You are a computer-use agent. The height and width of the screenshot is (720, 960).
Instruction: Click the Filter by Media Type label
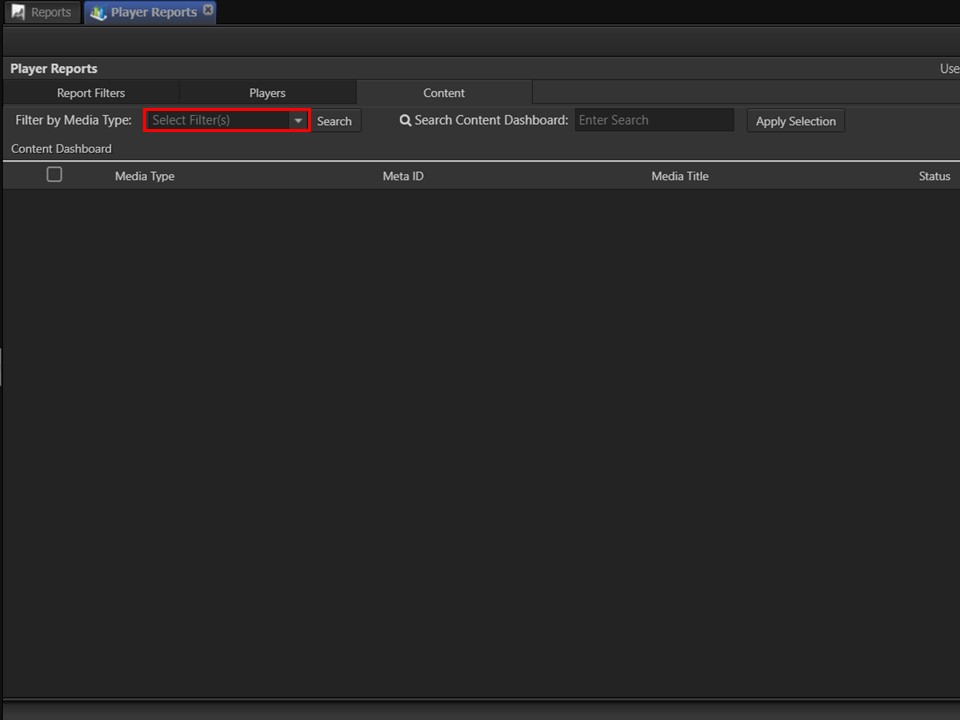pyautogui.click(x=73, y=120)
